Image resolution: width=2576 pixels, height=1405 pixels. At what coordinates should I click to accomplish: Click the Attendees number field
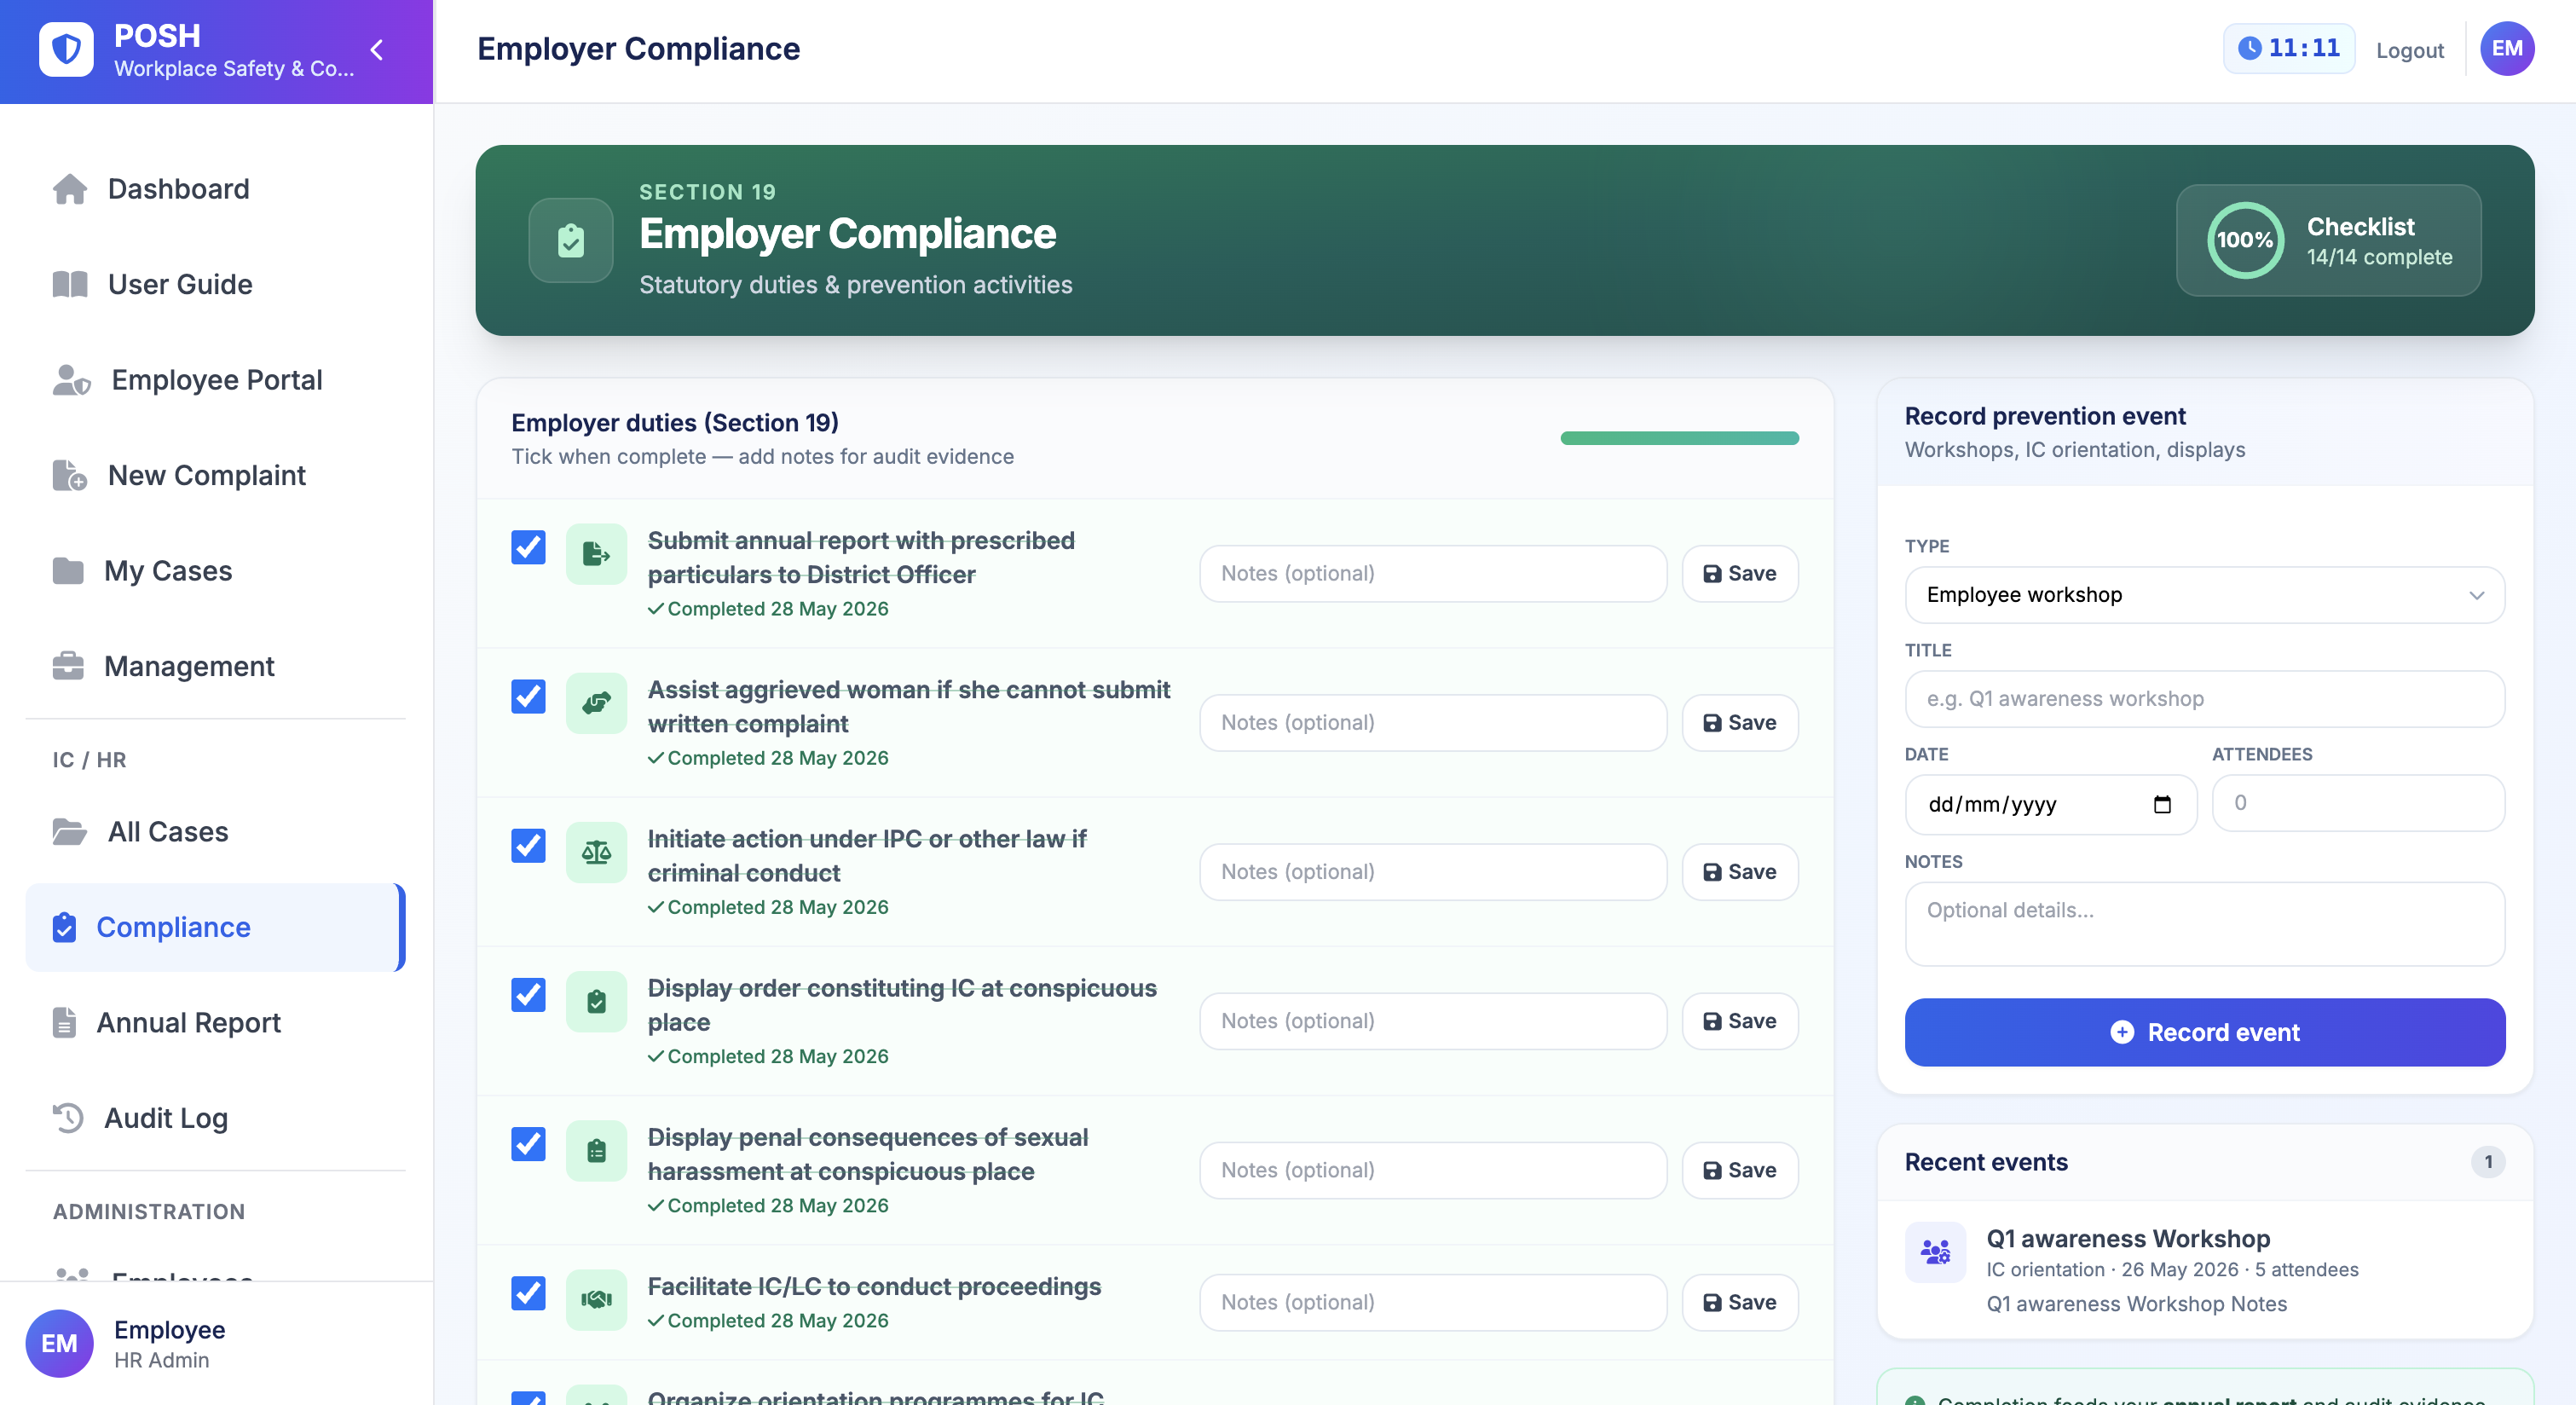[x=2357, y=803]
